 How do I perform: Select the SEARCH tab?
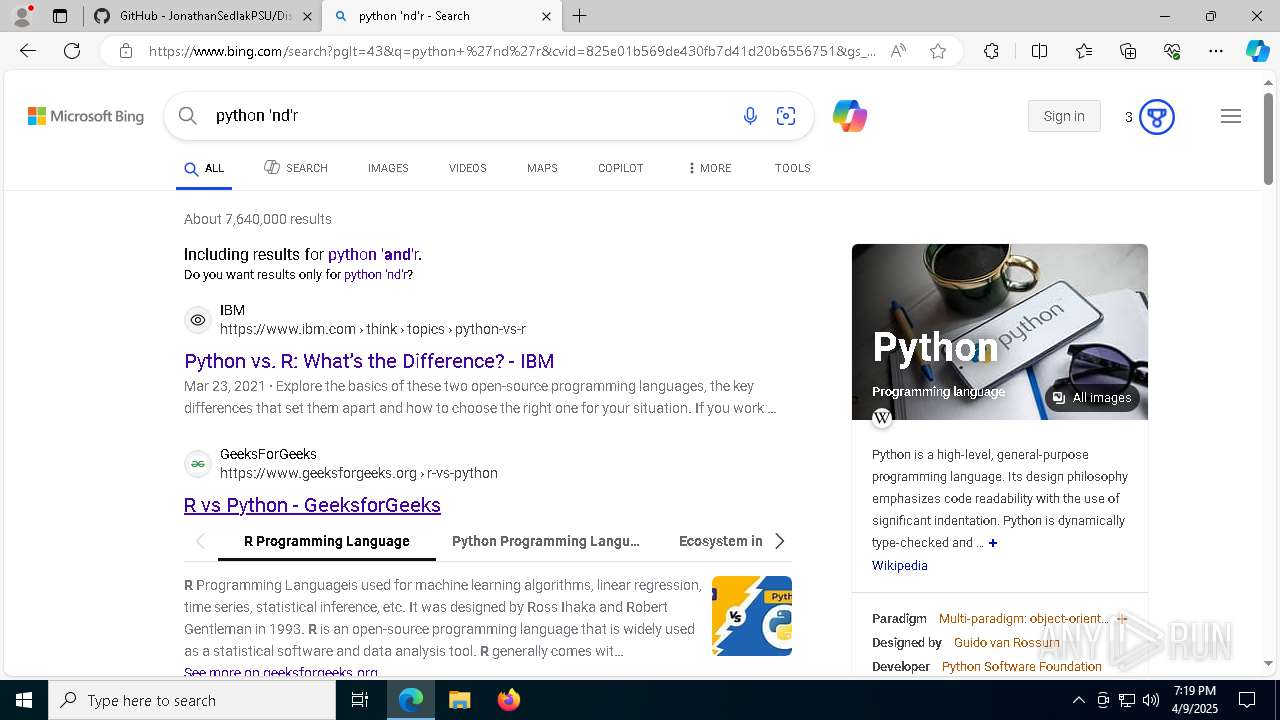[296, 168]
